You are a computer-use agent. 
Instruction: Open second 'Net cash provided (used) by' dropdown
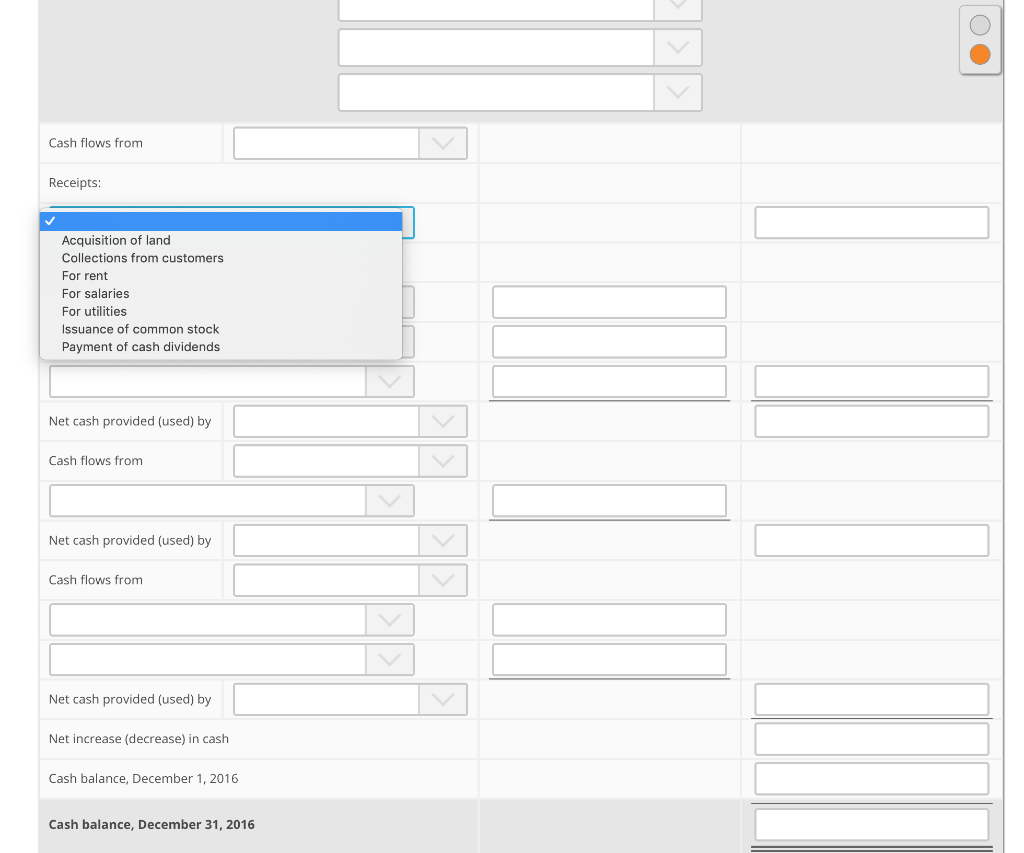pos(350,541)
